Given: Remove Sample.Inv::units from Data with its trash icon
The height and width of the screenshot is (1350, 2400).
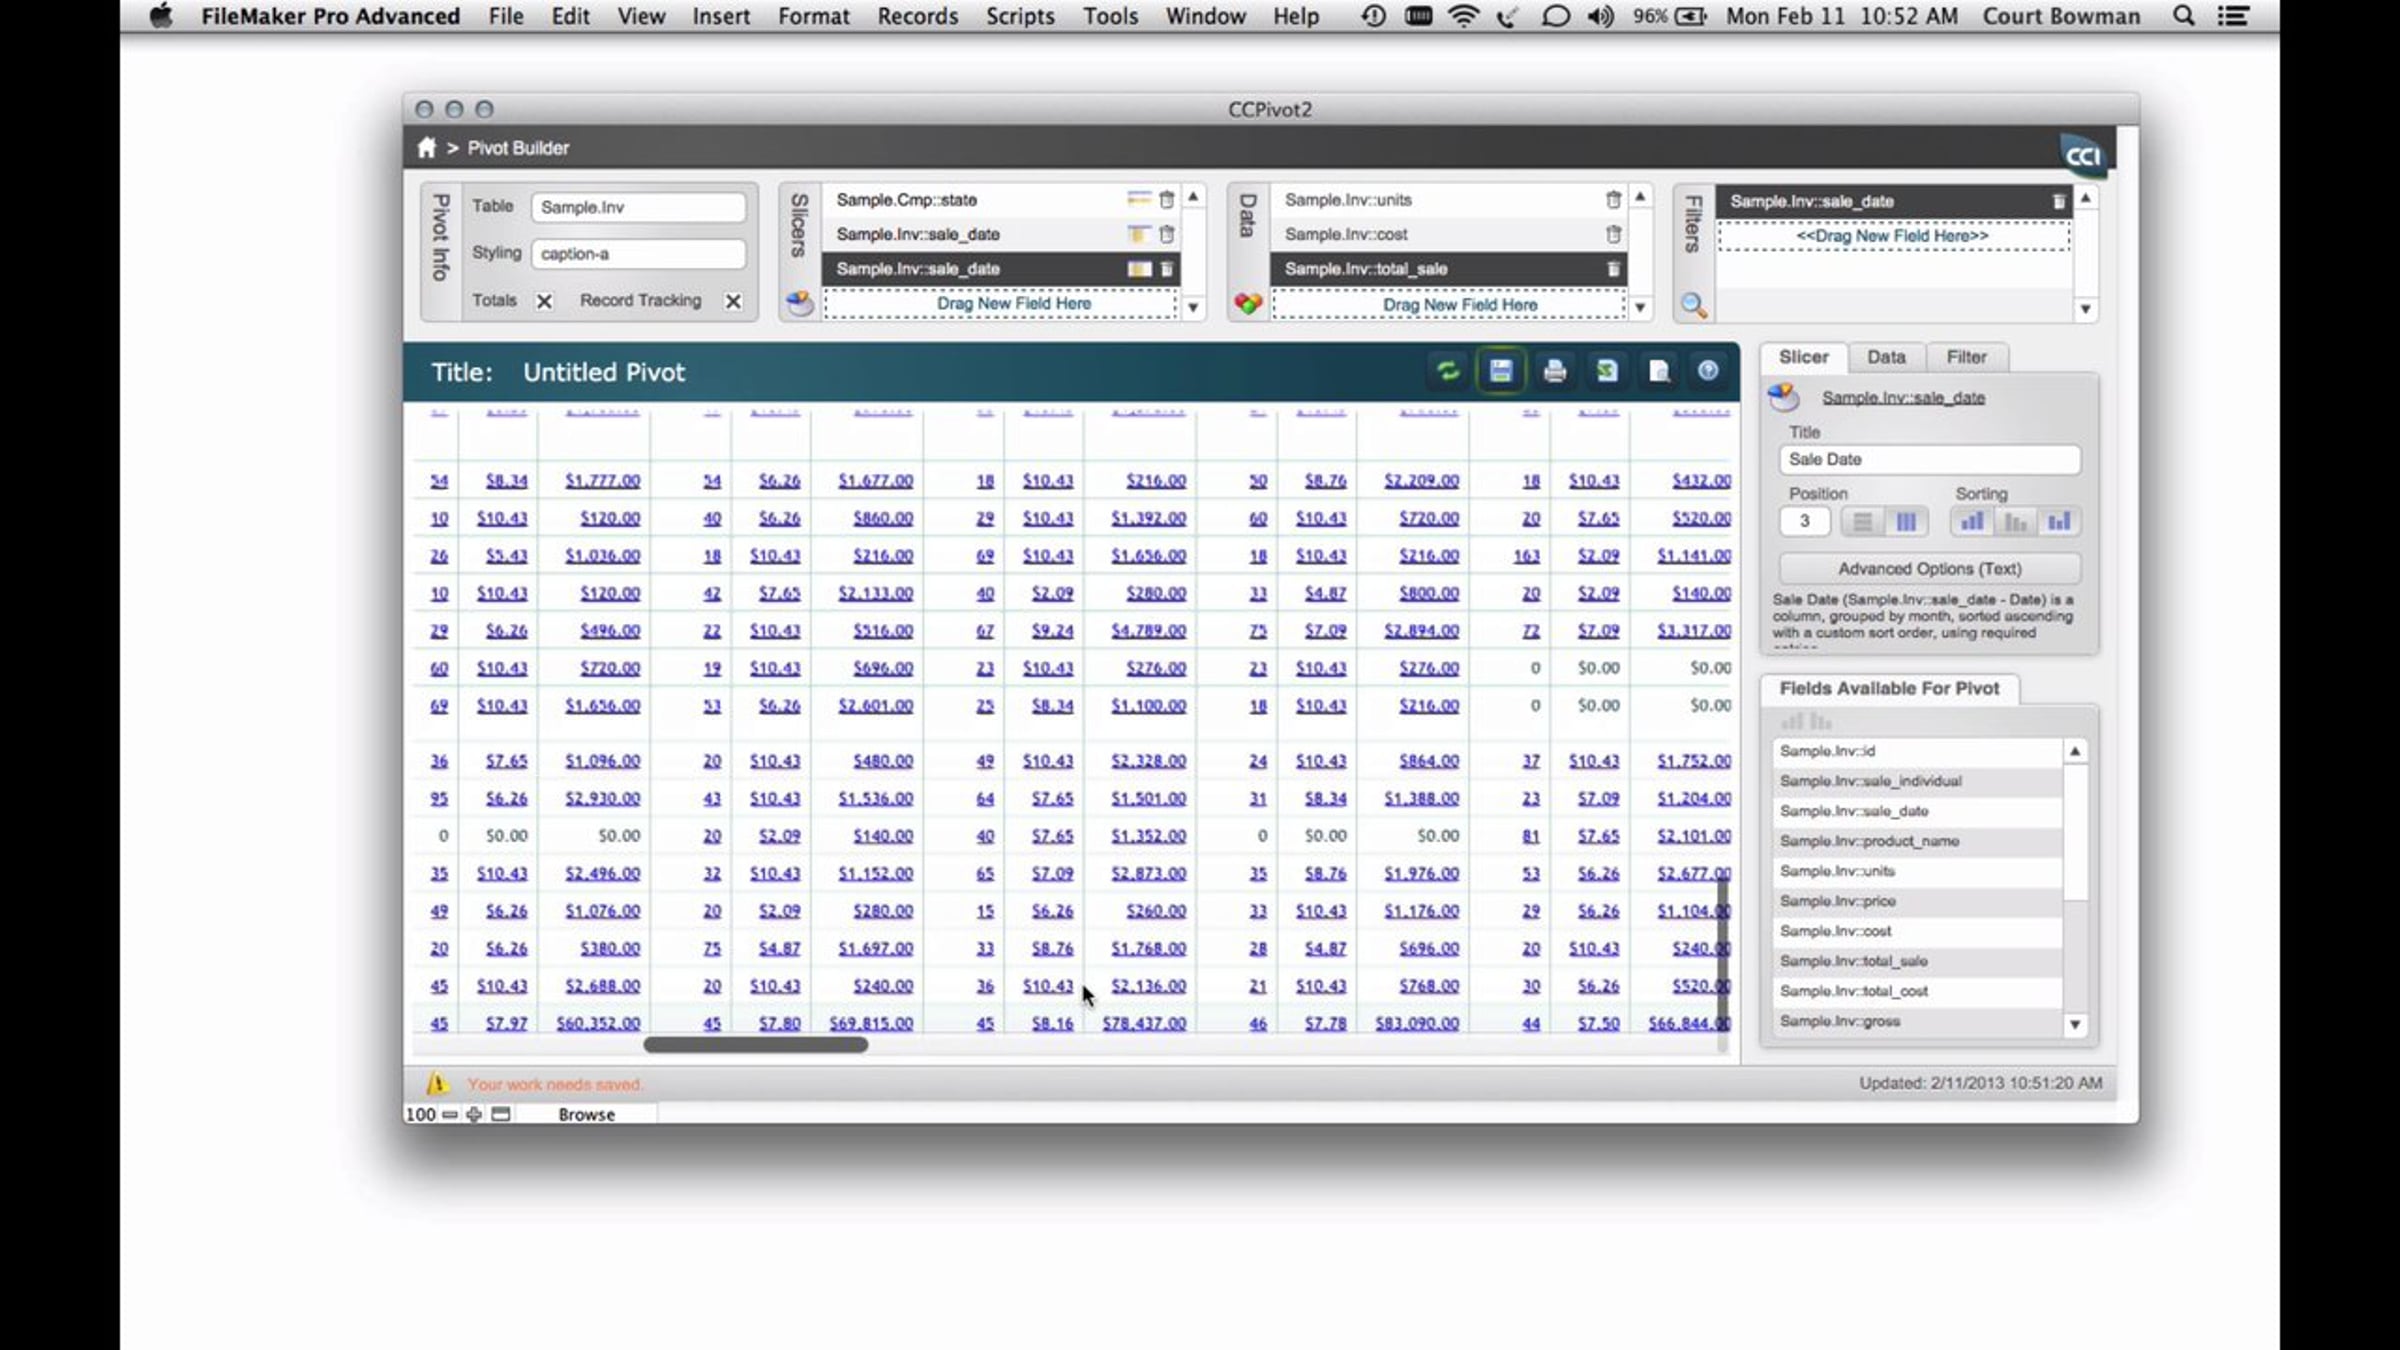Looking at the screenshot, I should click(x=1613, y=200).
